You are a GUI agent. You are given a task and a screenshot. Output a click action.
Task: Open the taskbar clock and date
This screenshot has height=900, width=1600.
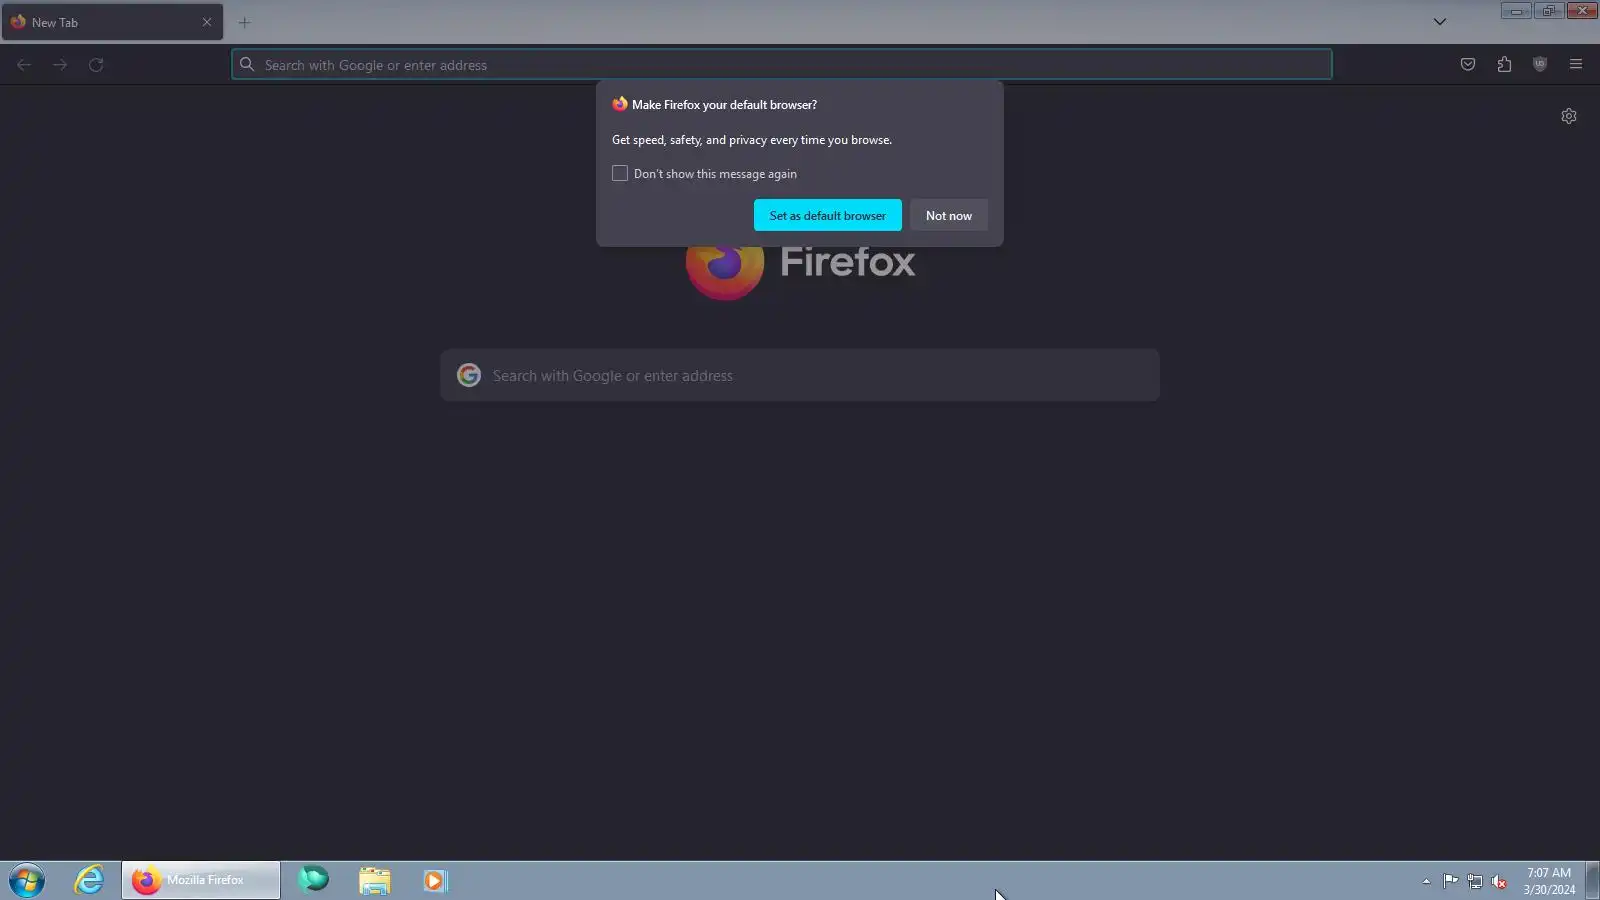1549,881
